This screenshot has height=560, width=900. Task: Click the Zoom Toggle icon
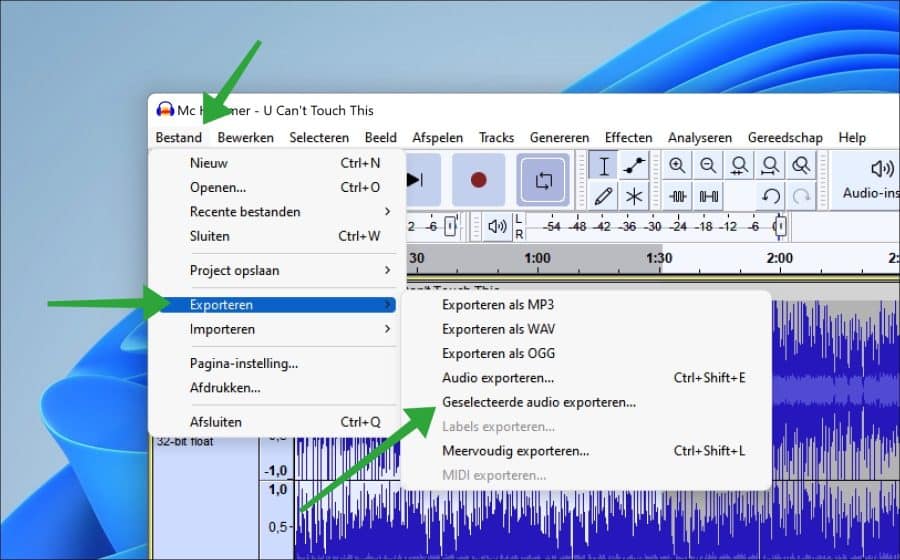[801, 166]
